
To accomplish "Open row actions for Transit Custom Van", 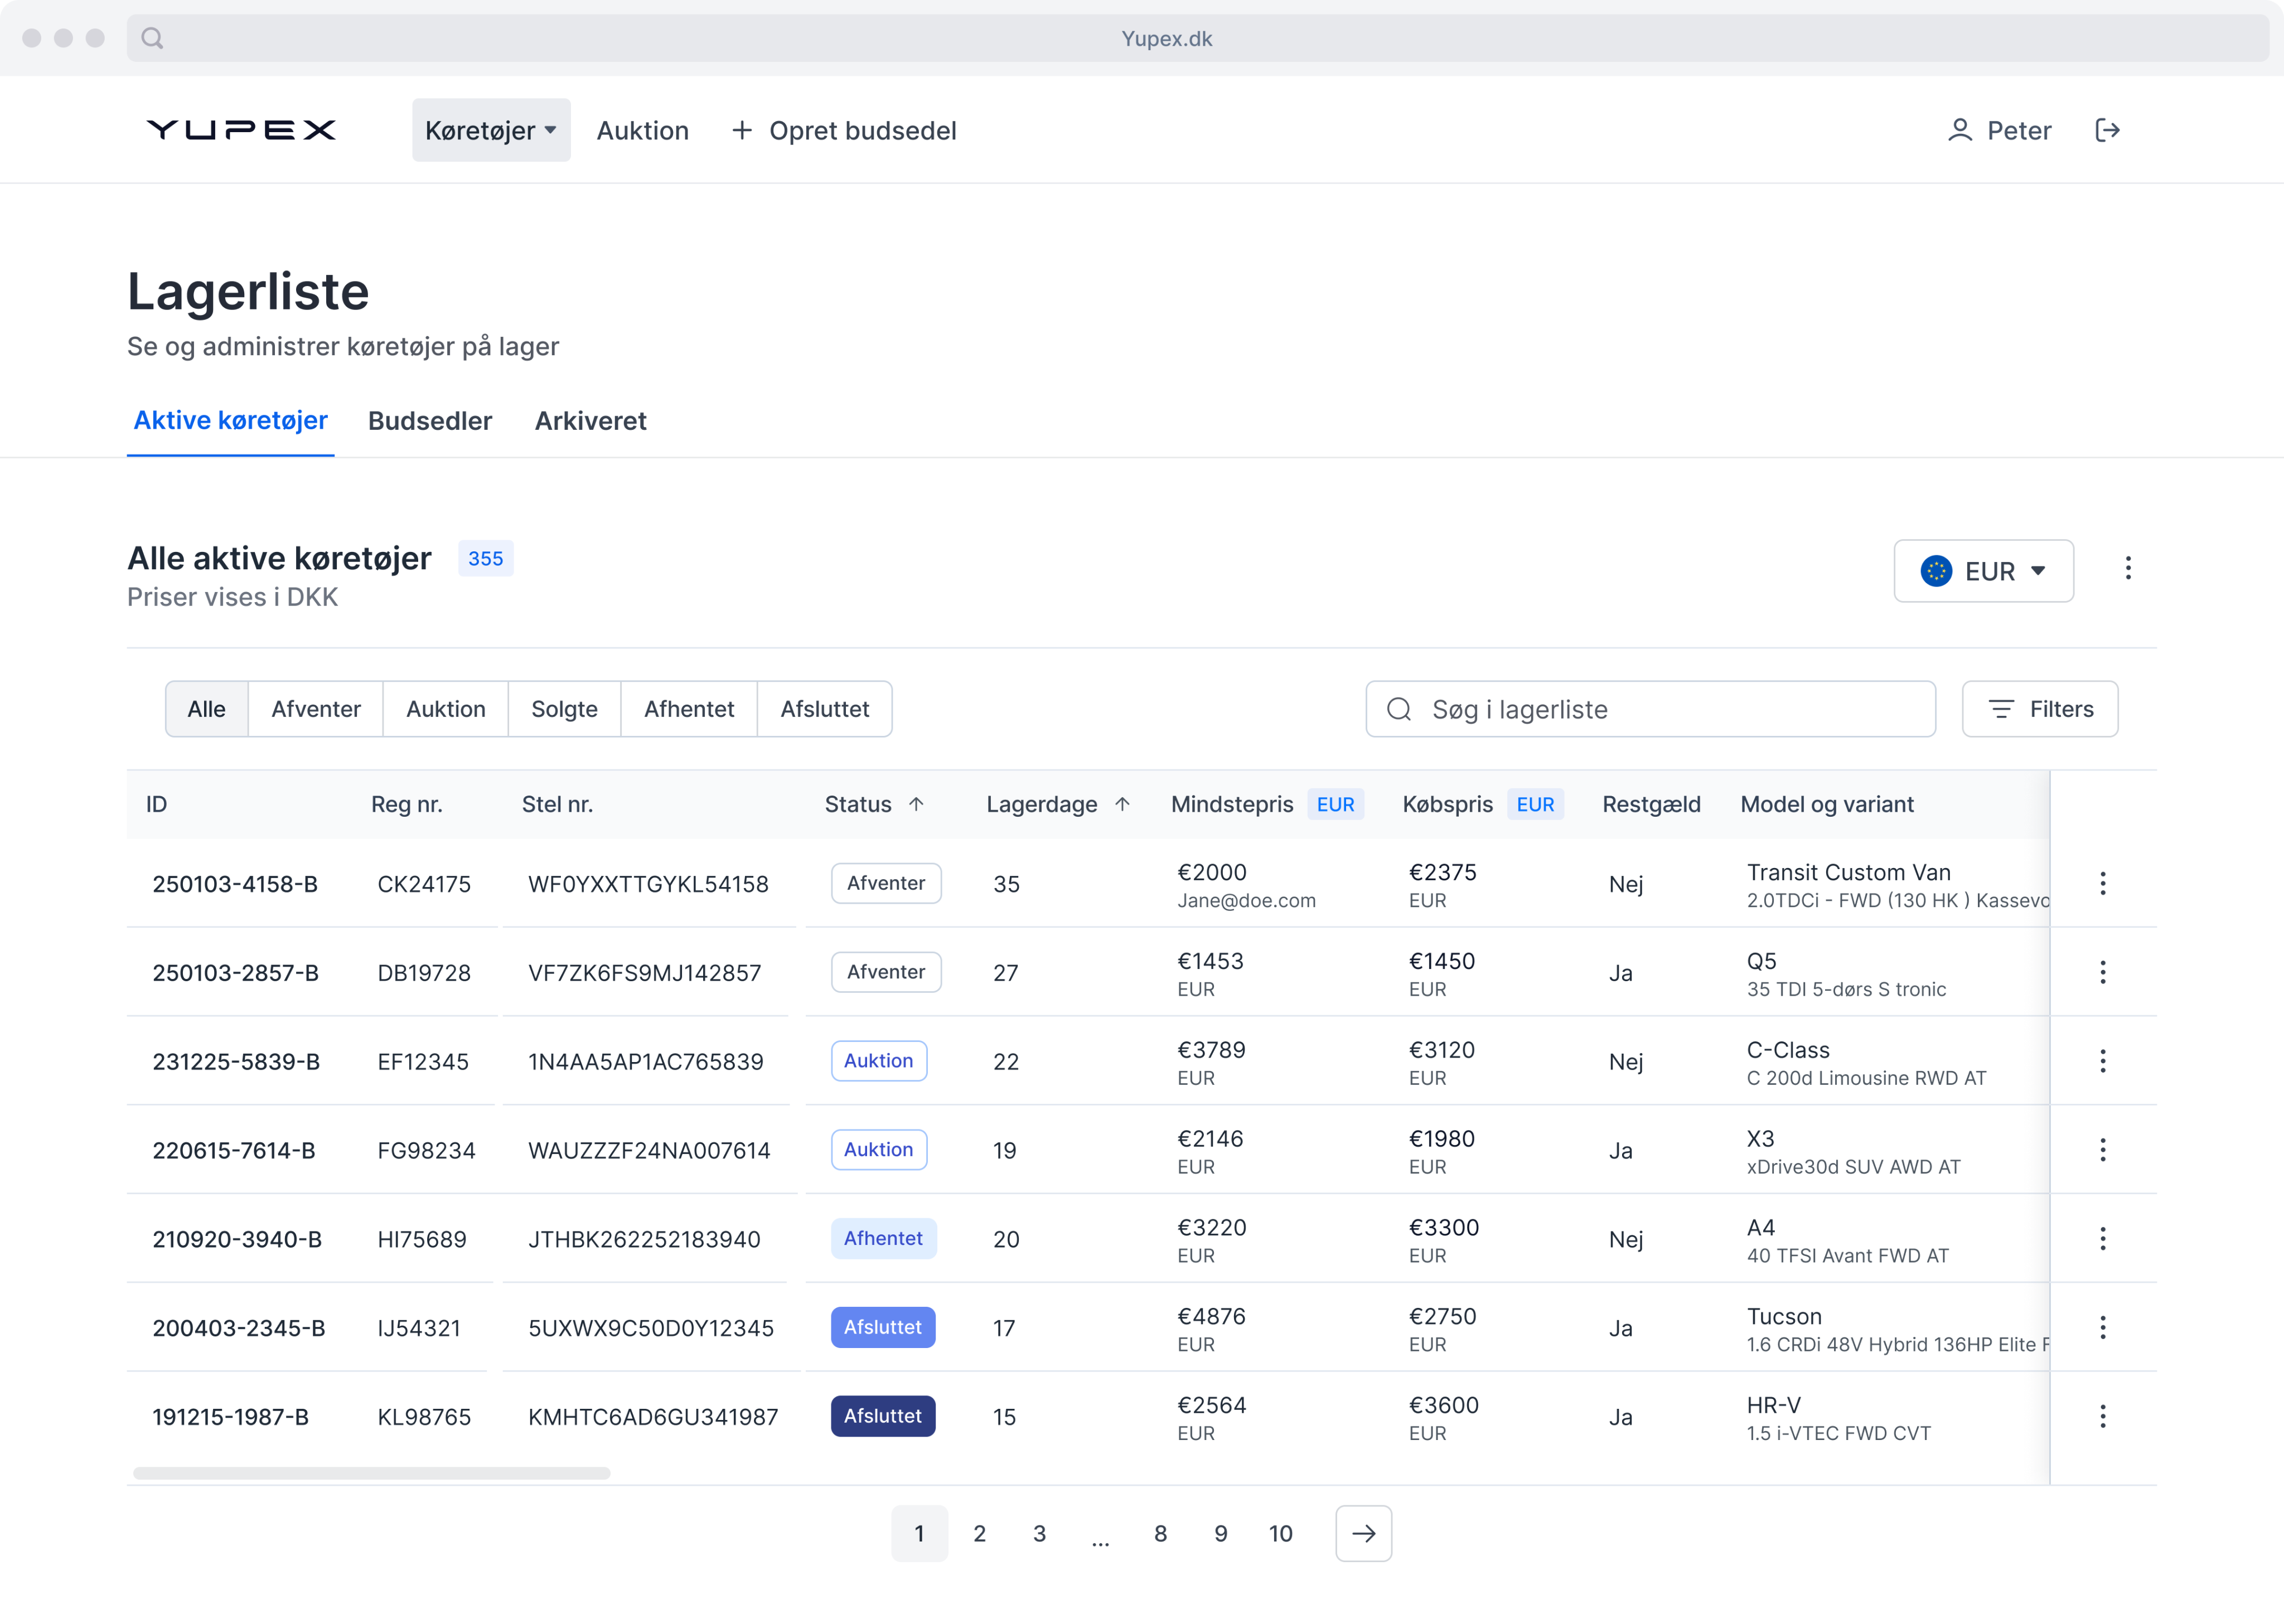I will (2102, 884).
